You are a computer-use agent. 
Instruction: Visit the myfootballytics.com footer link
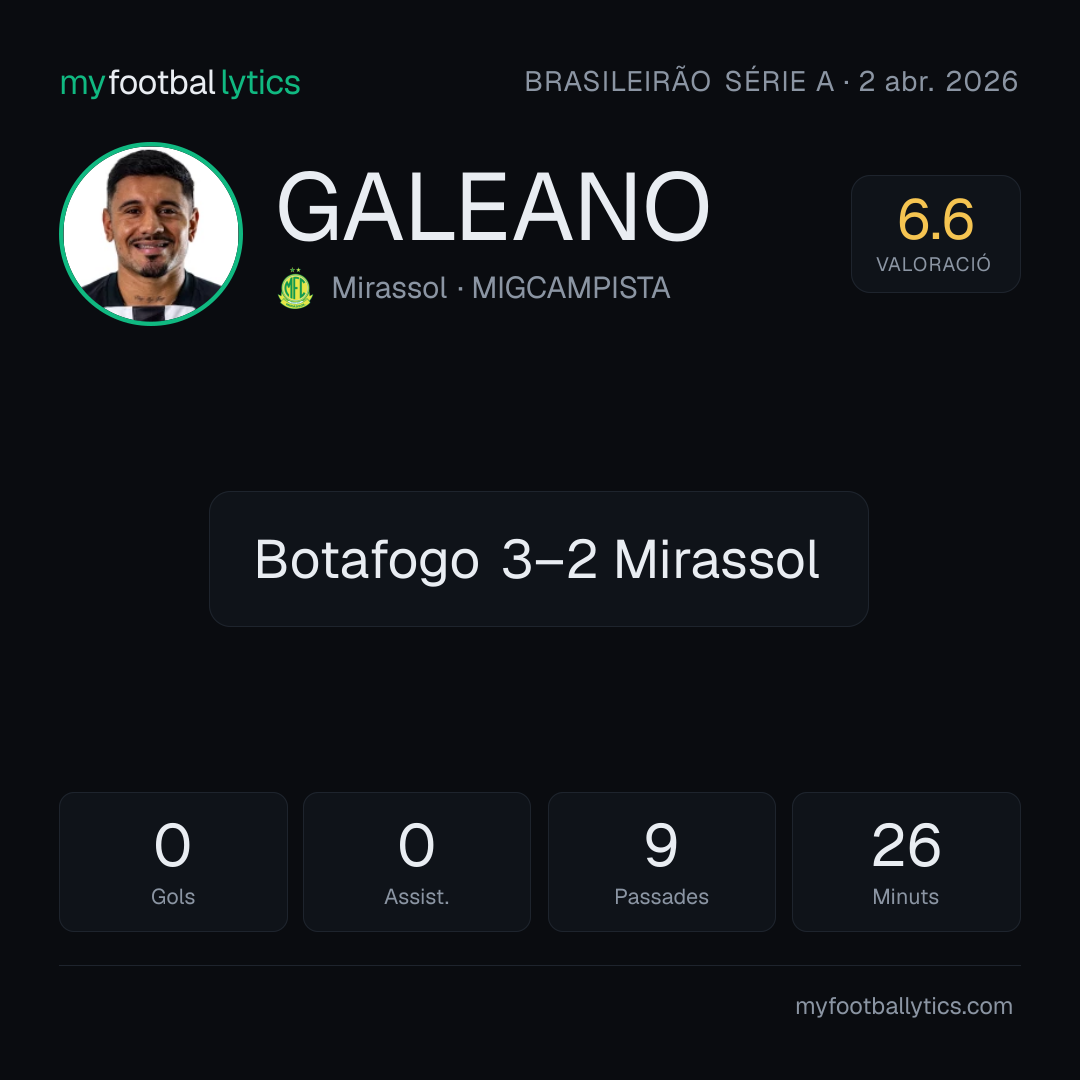904,1006
